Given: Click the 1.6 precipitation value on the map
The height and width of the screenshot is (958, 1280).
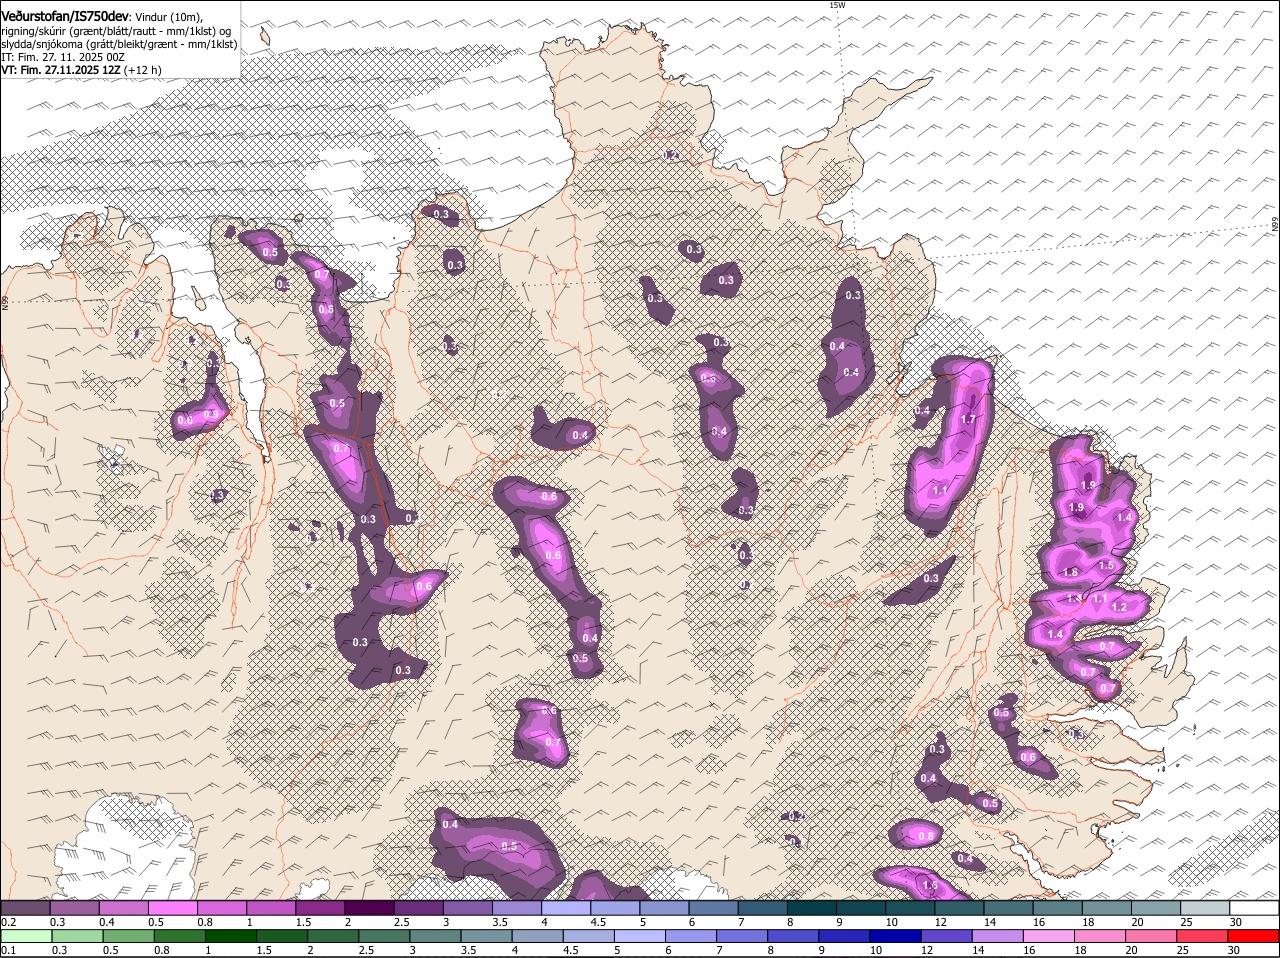Looking at the screenshot, I should (931, 886).
